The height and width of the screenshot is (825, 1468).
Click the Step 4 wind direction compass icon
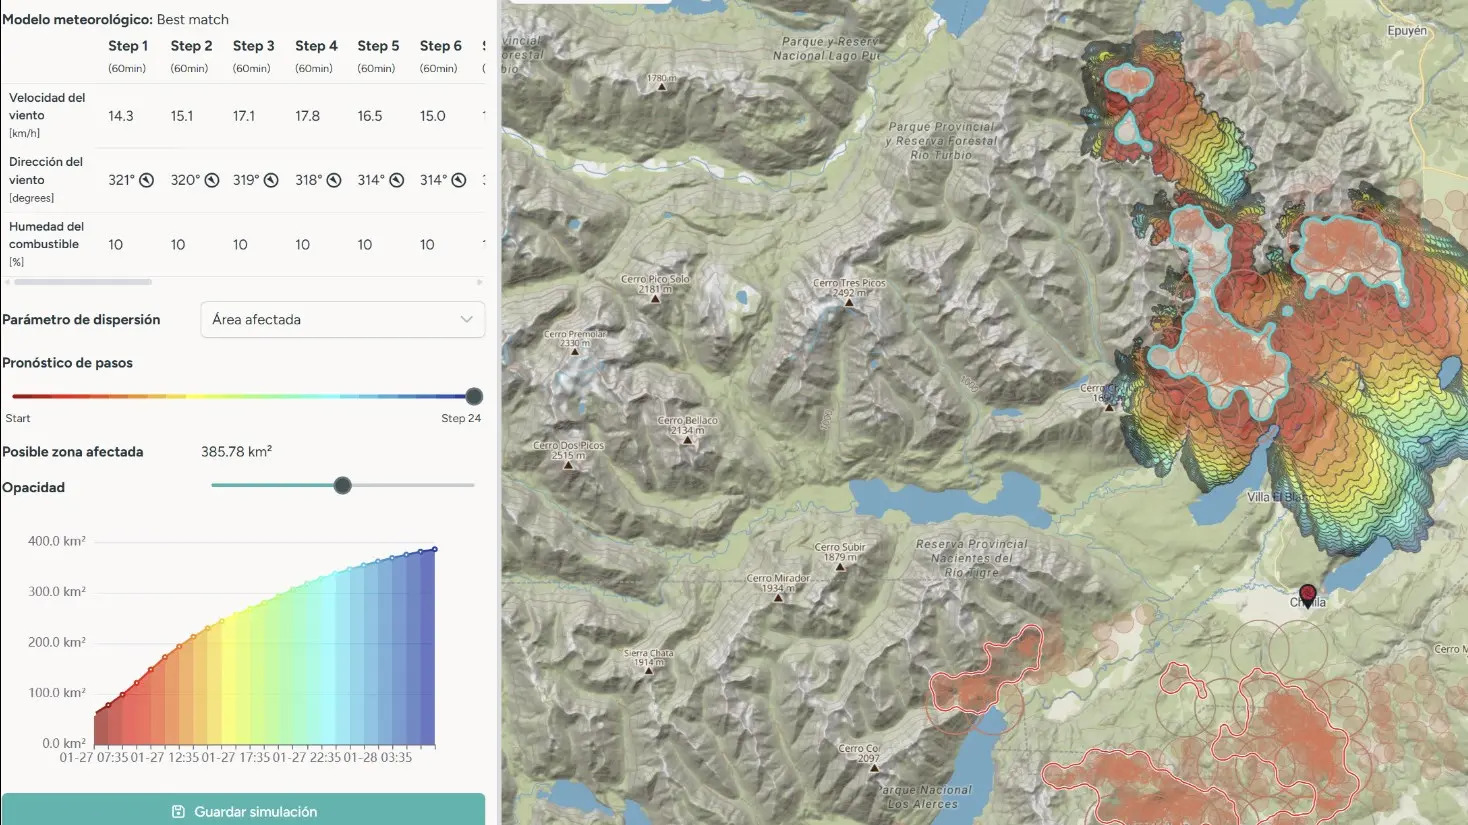click(334, 180)
